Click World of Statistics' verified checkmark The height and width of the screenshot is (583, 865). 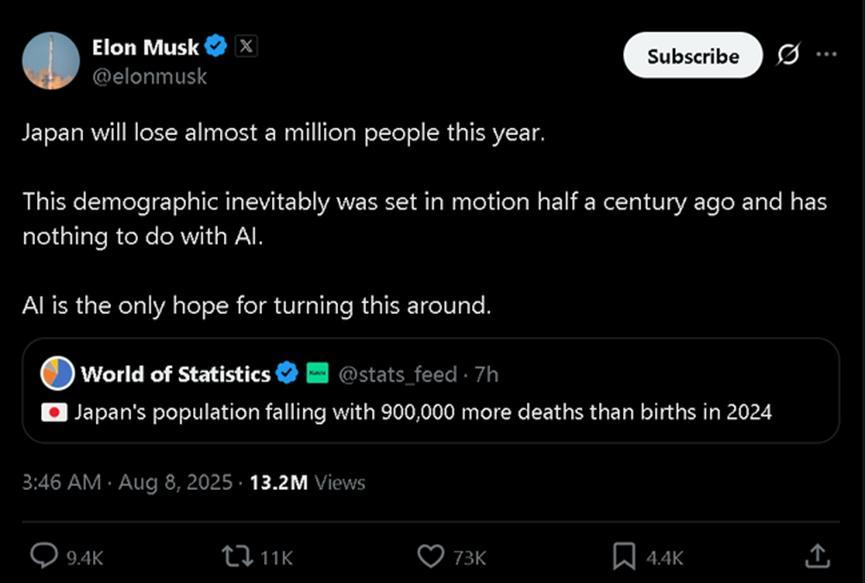[287, 374]
